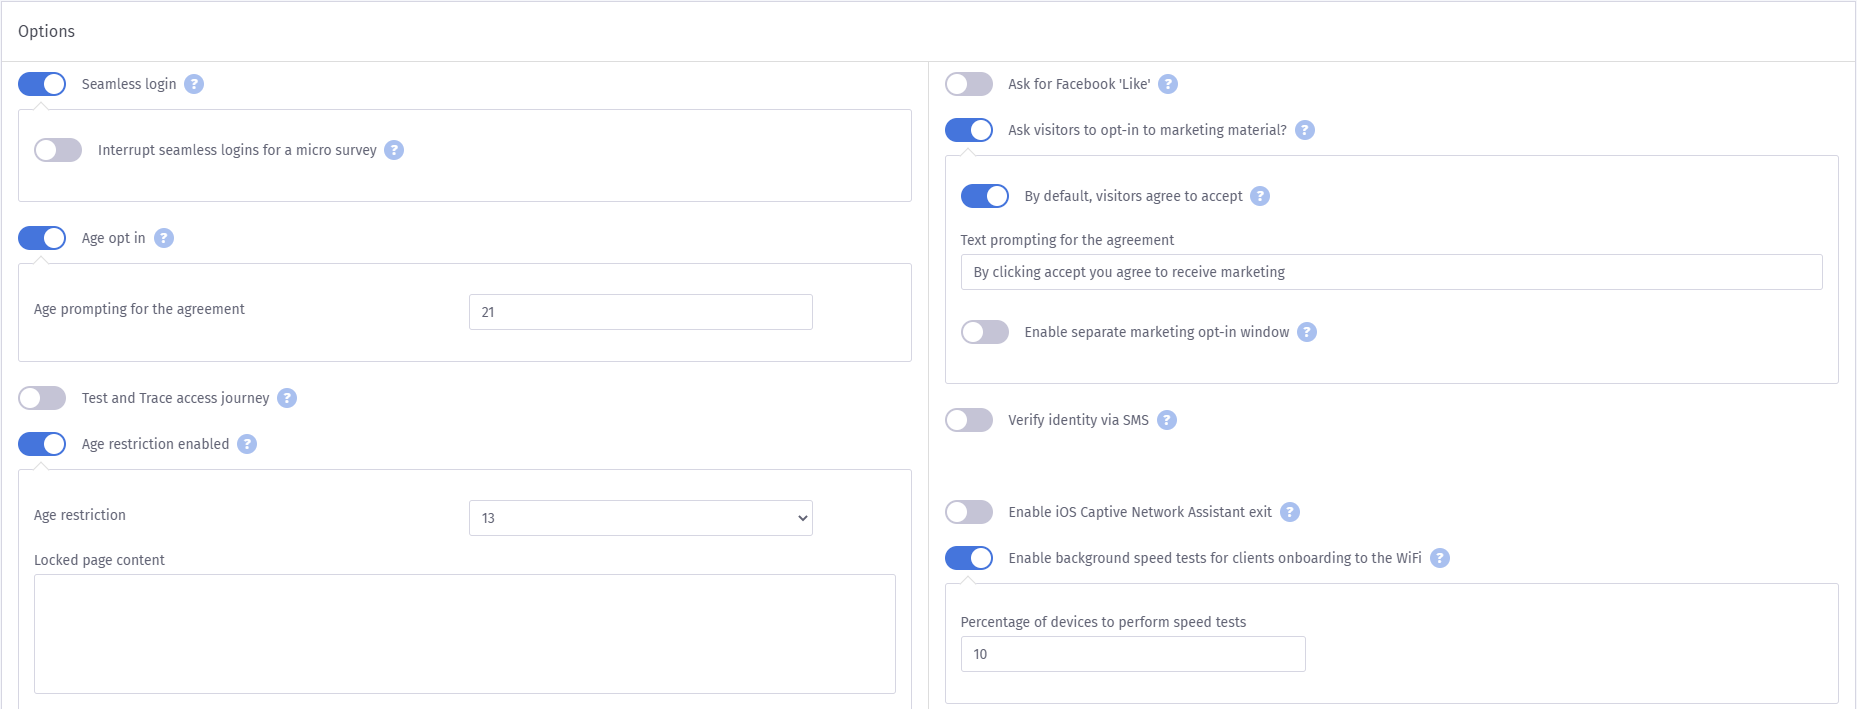This screenshot has width=1857, height=709.
Task: Open help for Ask for Facebook 'Like'
Action: (x=1168, y=84)
